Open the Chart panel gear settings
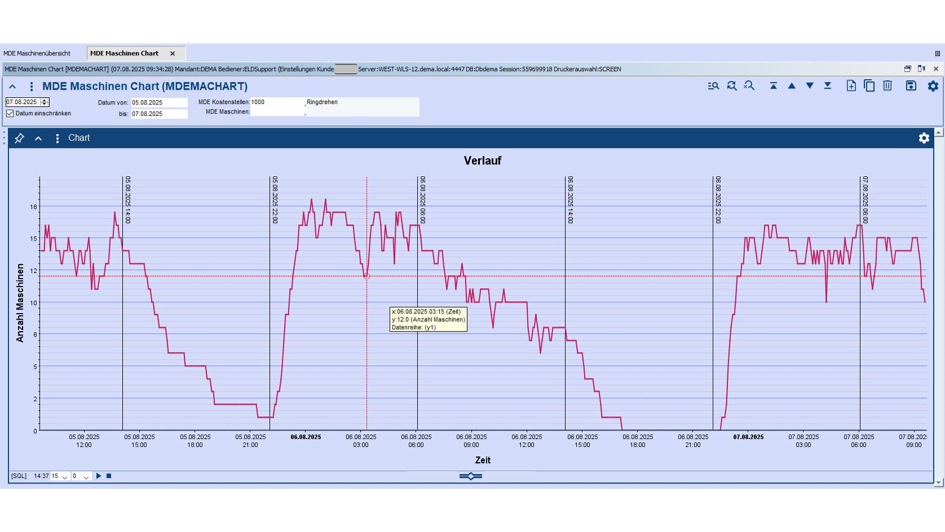Screen dimensions: 945x532 (924, 138)
